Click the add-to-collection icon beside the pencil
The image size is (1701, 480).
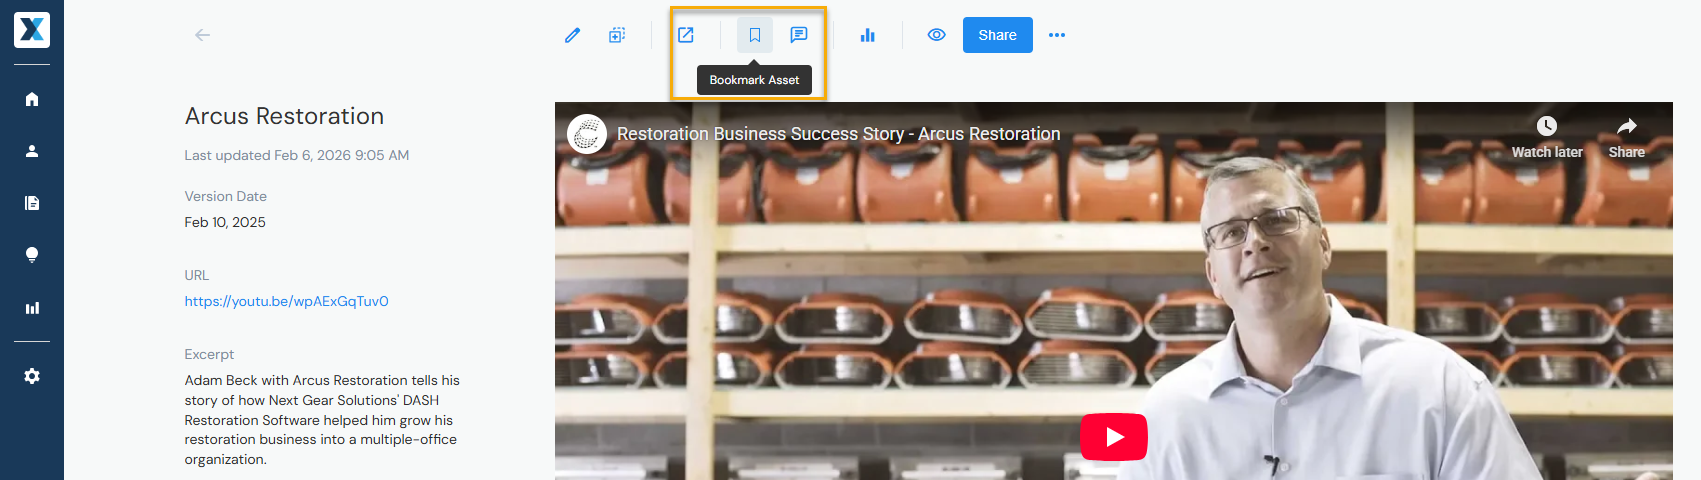click(617, 35)
